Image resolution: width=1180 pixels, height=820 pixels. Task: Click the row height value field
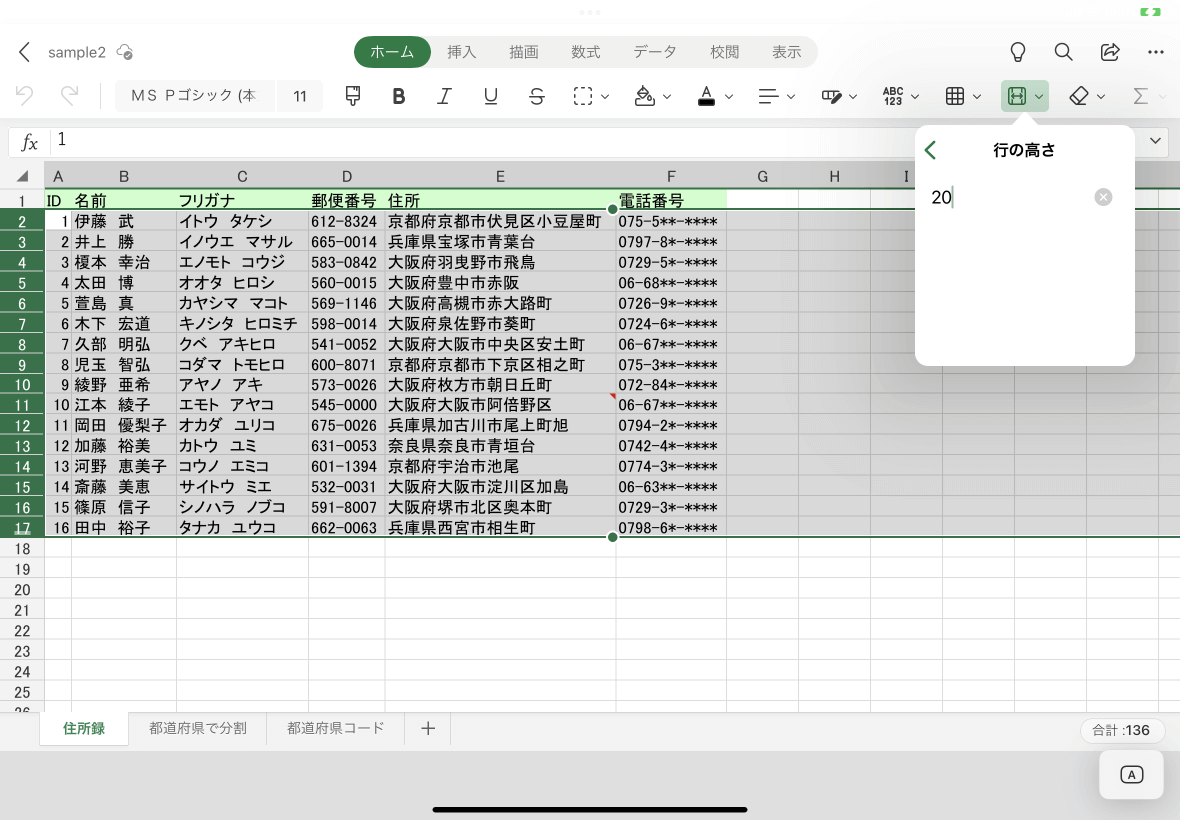1008,197
